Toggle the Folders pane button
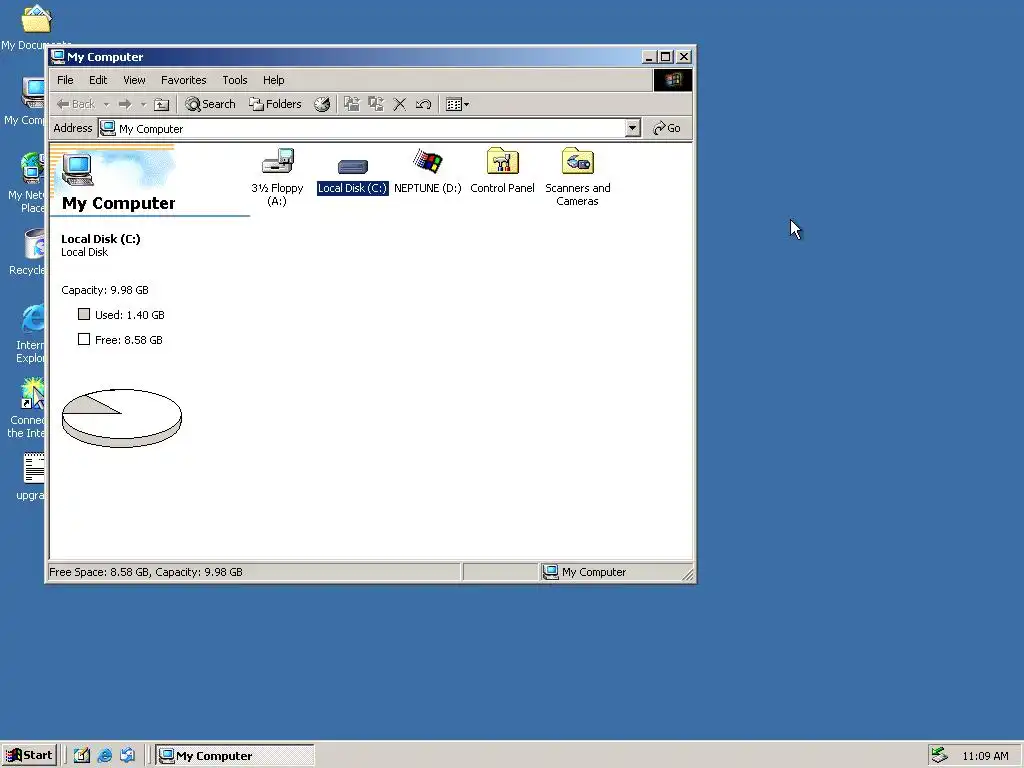Image resolution: width=1024 pixels, height=768 pixels. pos(275,104)
